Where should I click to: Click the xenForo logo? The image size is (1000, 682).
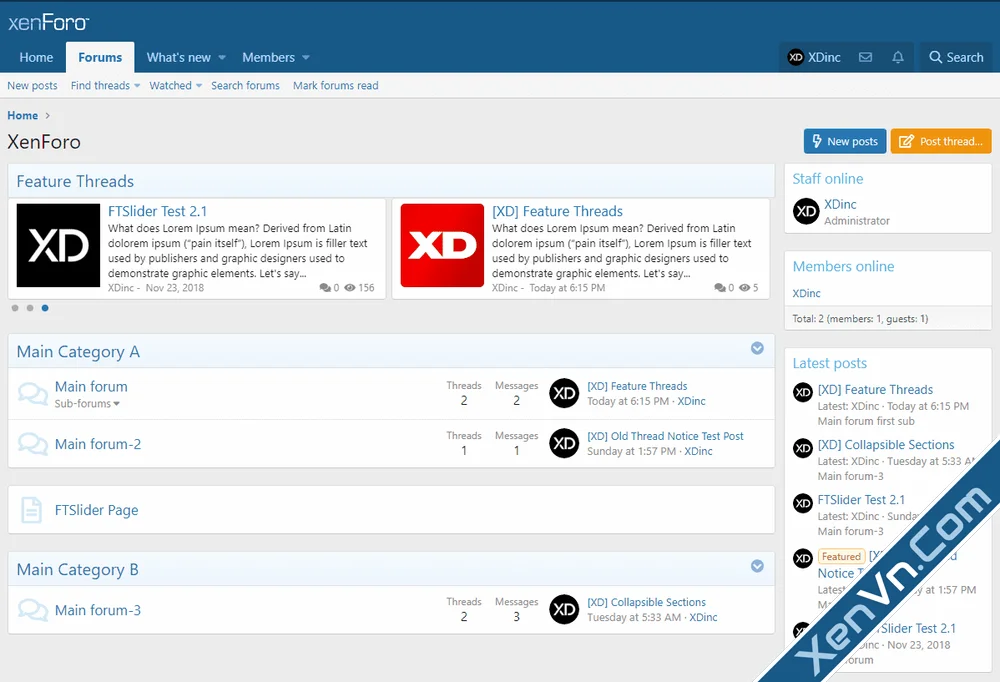point(48,22)
